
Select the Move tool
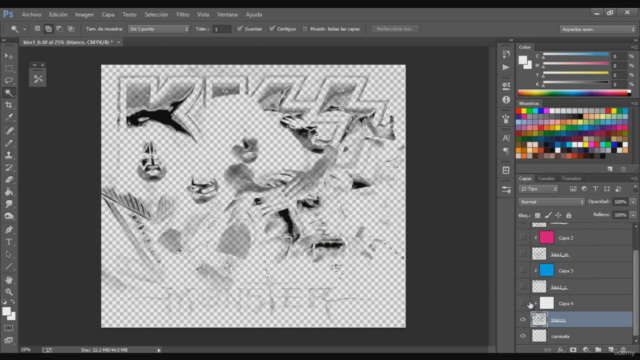[x=9, y=56]
